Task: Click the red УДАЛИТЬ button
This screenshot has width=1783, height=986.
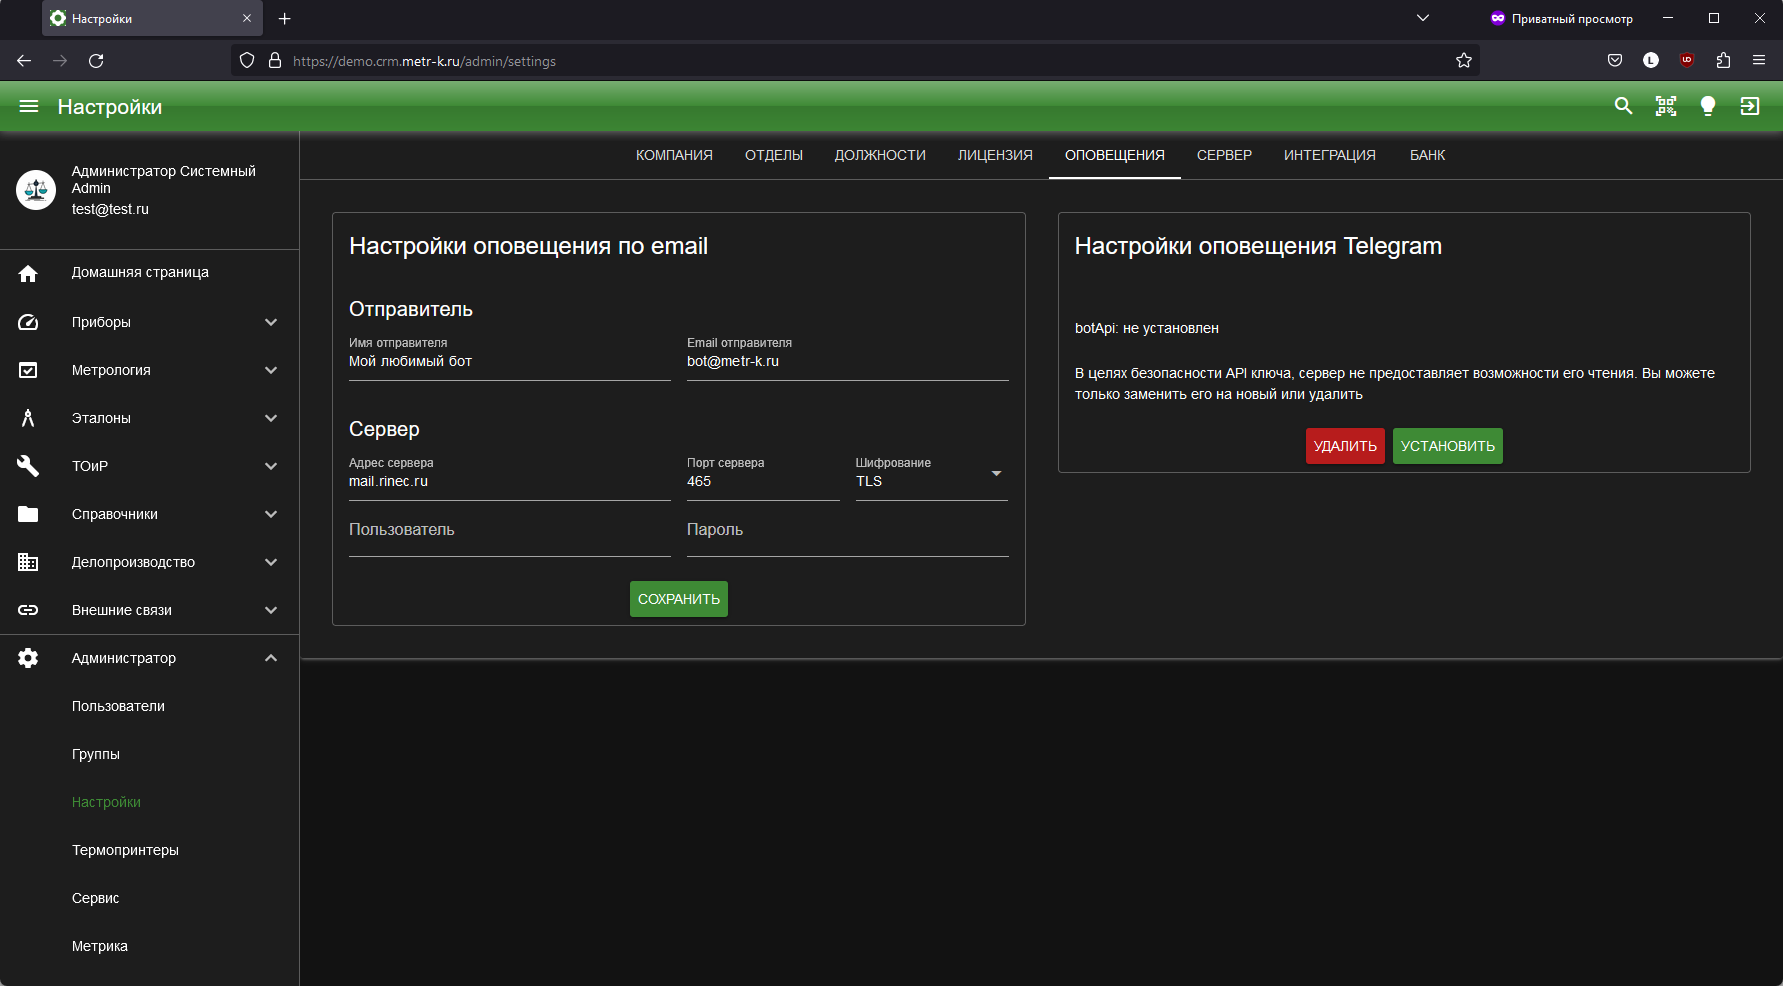Action: pyautogui.click(x=1345, y=446)
